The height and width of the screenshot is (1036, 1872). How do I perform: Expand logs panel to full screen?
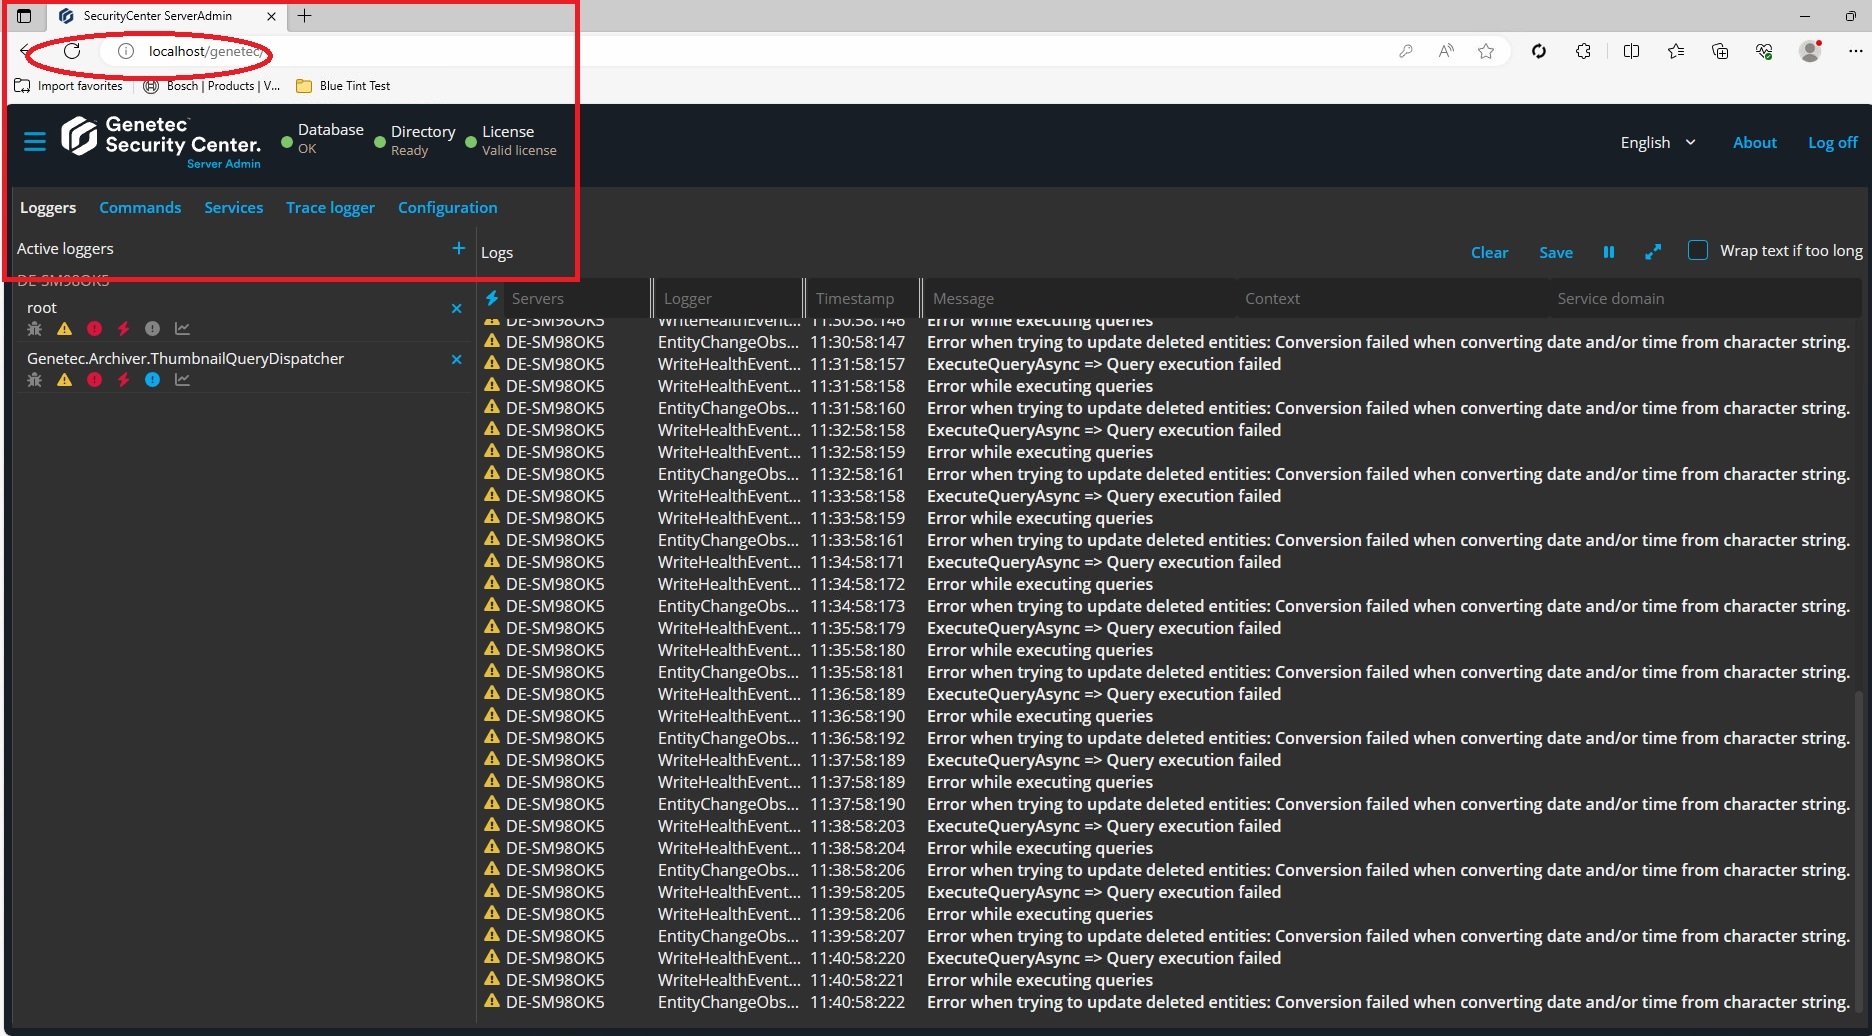pyautogui.click(x=1652, y=252)
